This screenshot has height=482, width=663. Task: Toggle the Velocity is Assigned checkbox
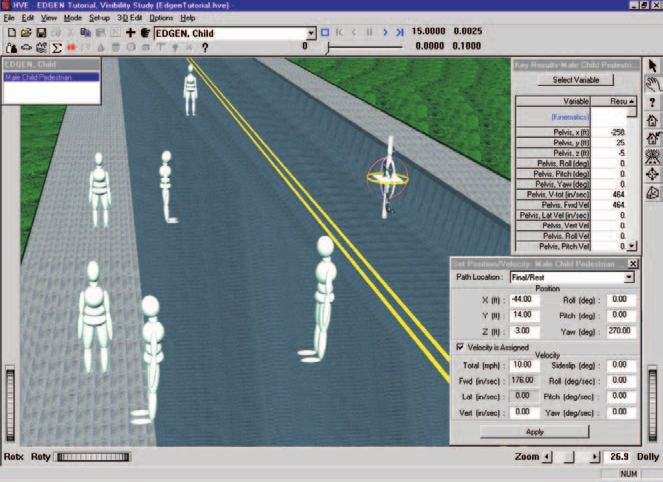(460, 347)
